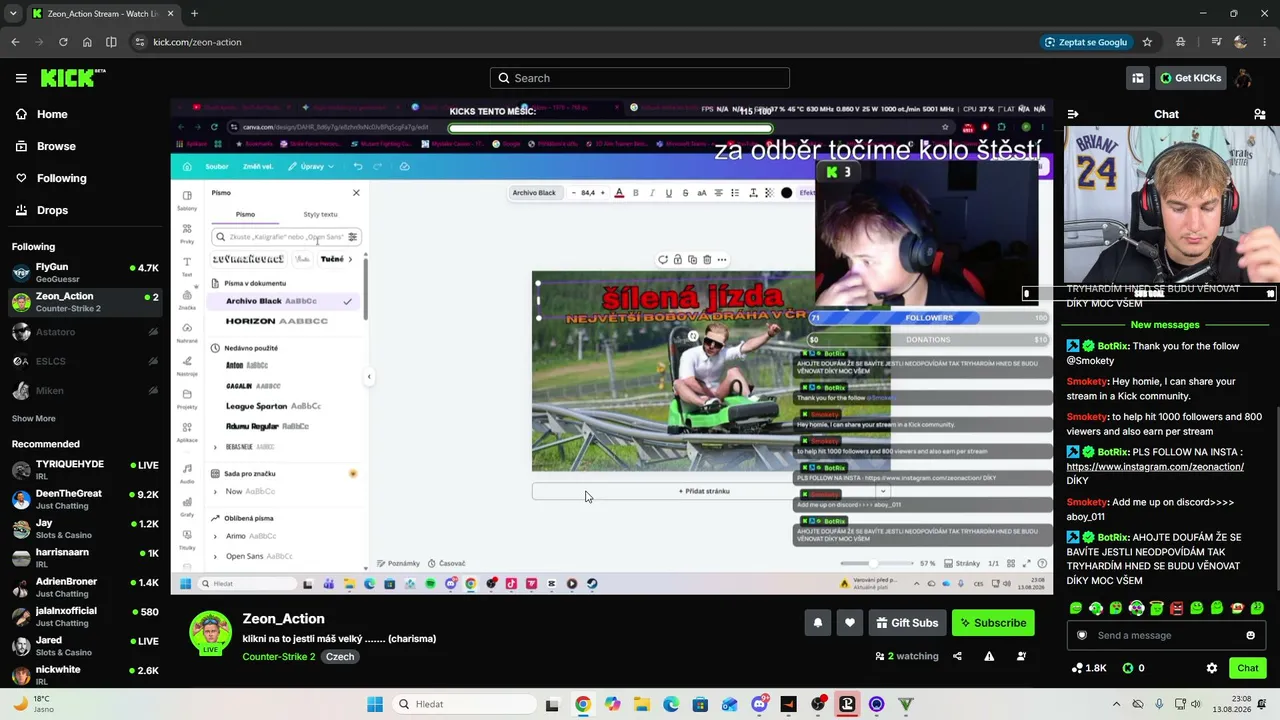
Task: Toggle bold in Canva toolbar
Action: 636,193
